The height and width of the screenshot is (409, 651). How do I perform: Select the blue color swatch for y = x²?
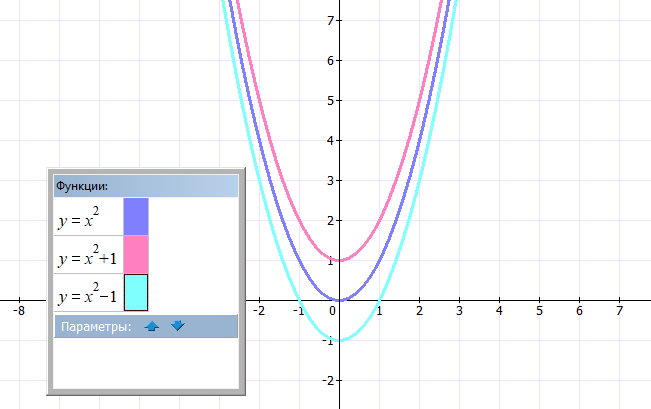(x=135, y=216)
